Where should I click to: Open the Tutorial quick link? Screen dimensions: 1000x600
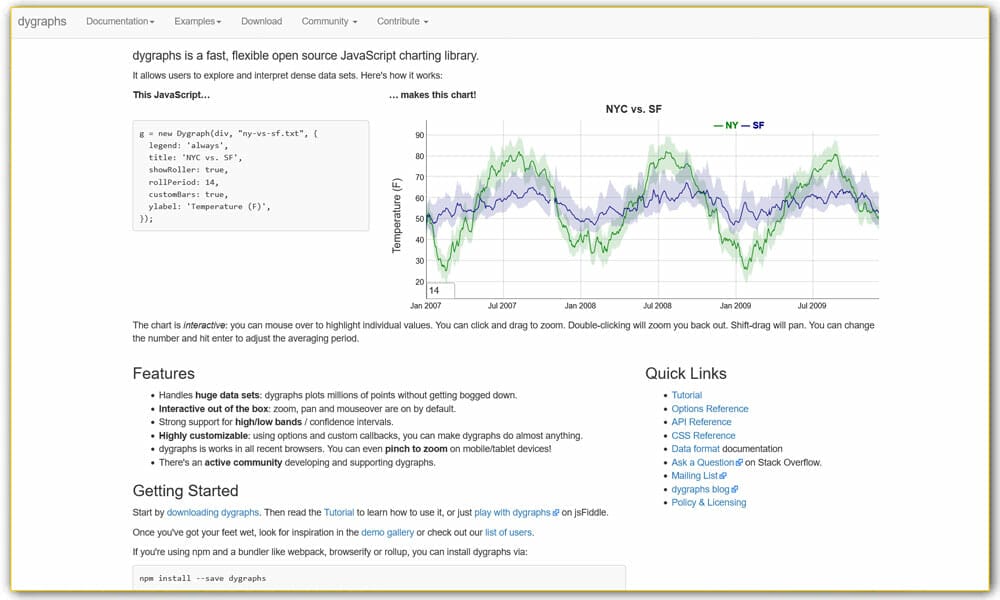click(x=687, y=395)
